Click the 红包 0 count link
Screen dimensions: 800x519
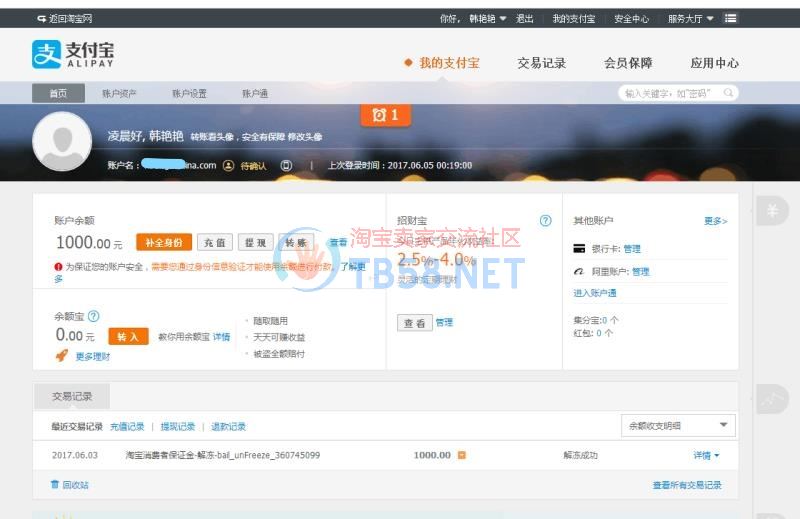(x=599, y=333)
